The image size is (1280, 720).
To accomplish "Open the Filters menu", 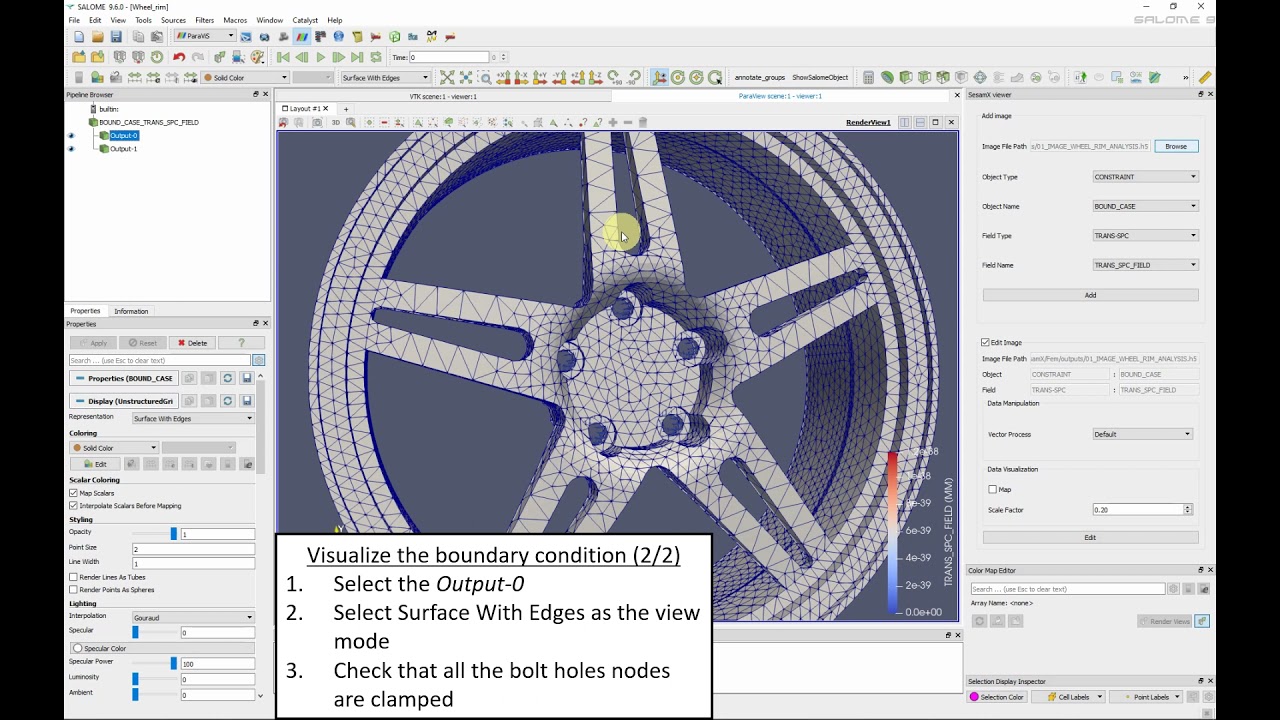I will [x=204, y=20].
